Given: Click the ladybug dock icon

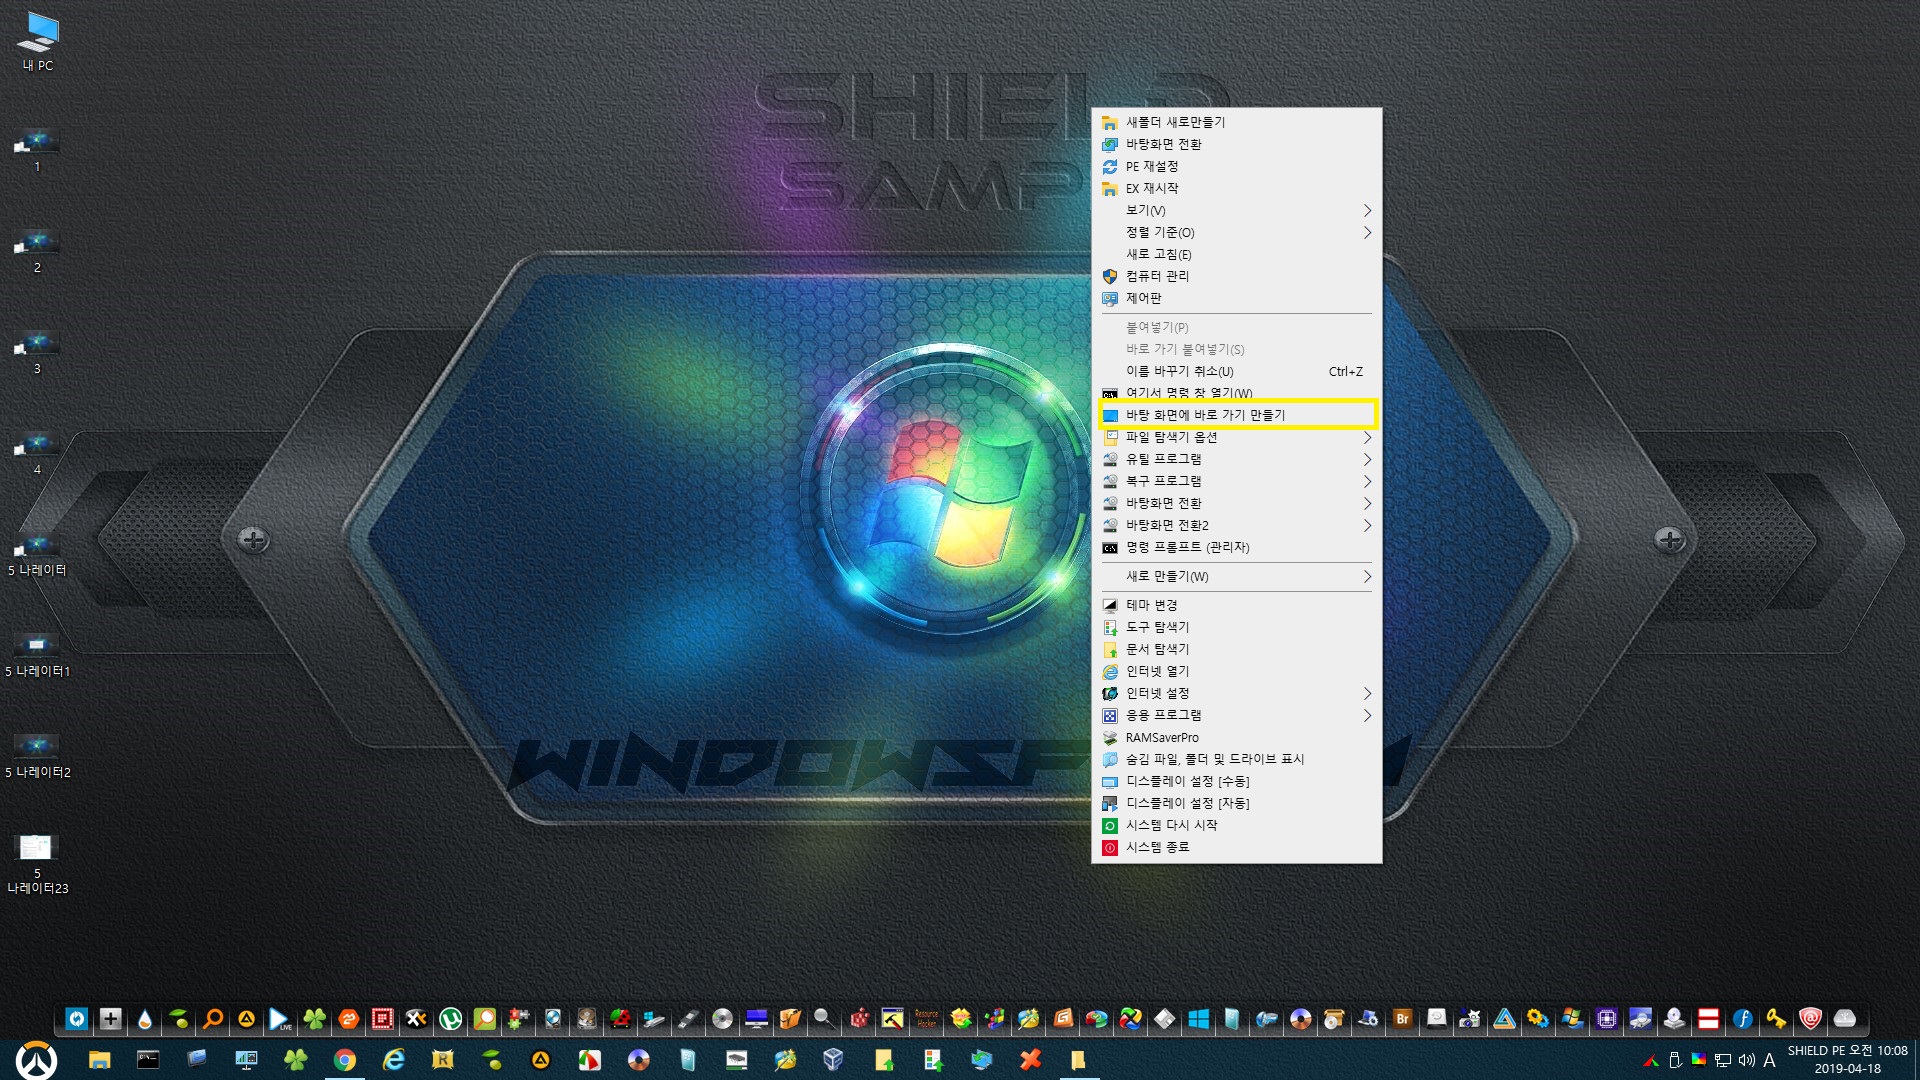Looking at the screenshot, I should [x=620, y=1019].
